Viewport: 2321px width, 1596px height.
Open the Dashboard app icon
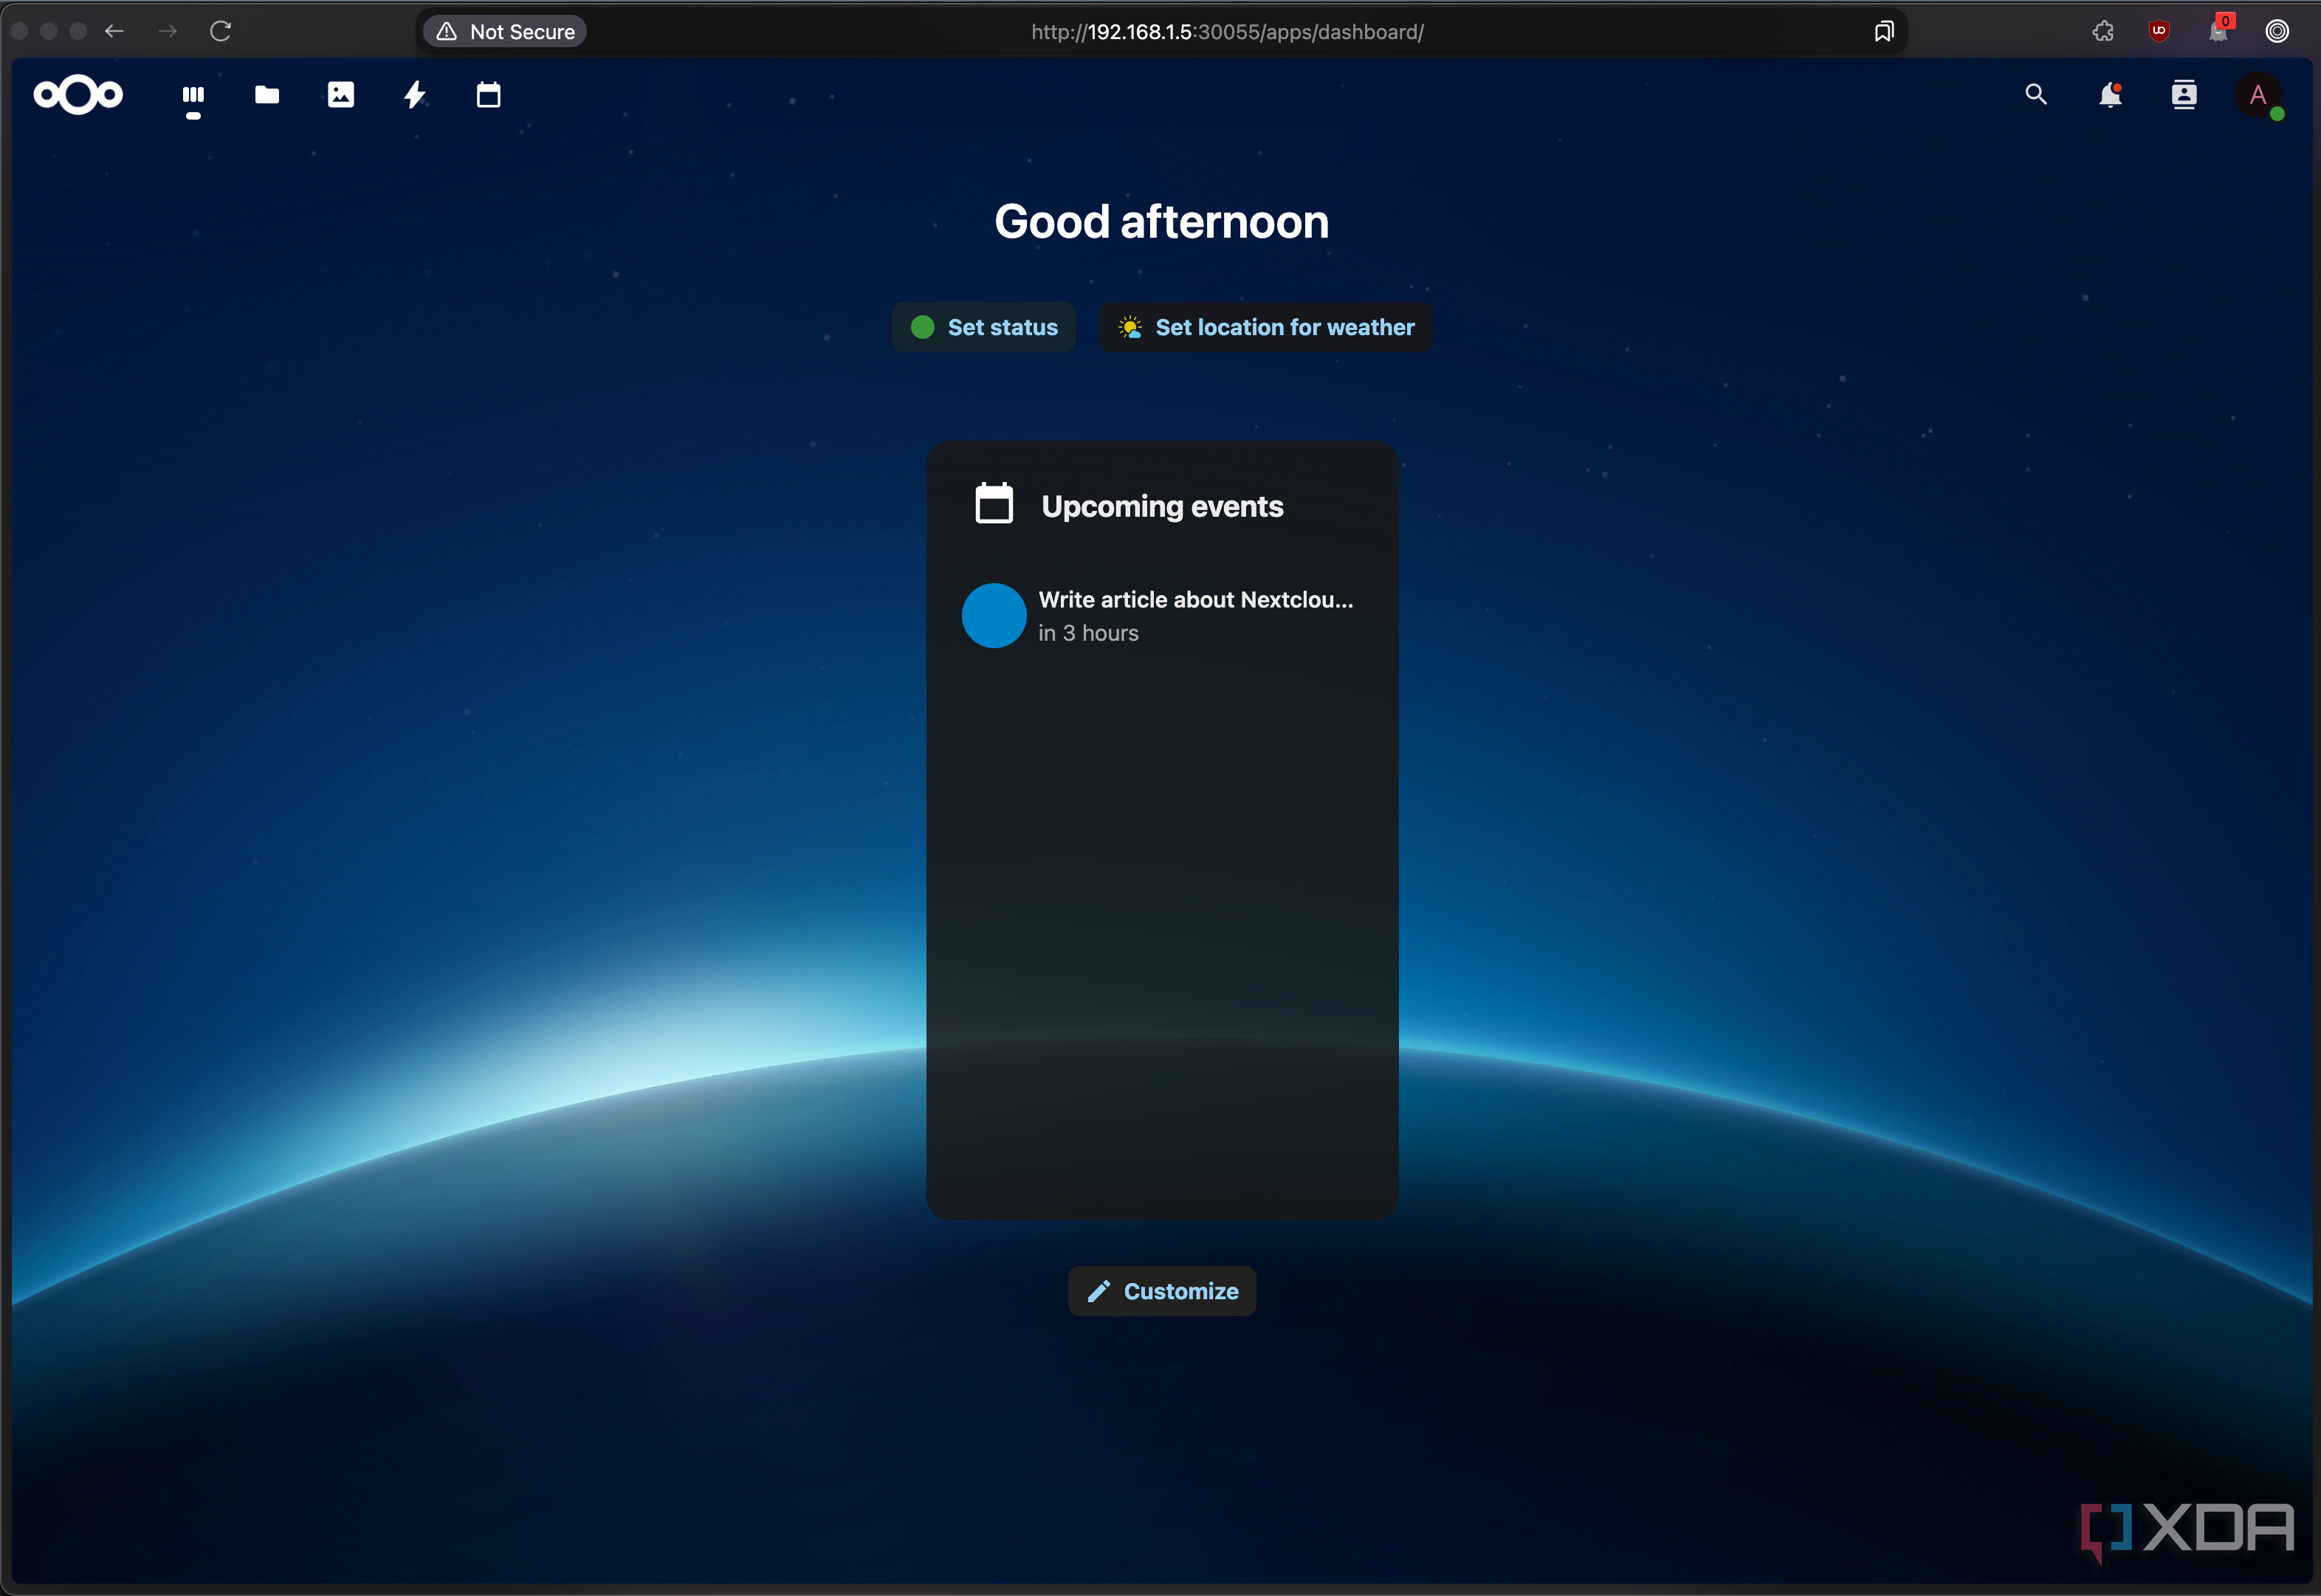[193, 95]
